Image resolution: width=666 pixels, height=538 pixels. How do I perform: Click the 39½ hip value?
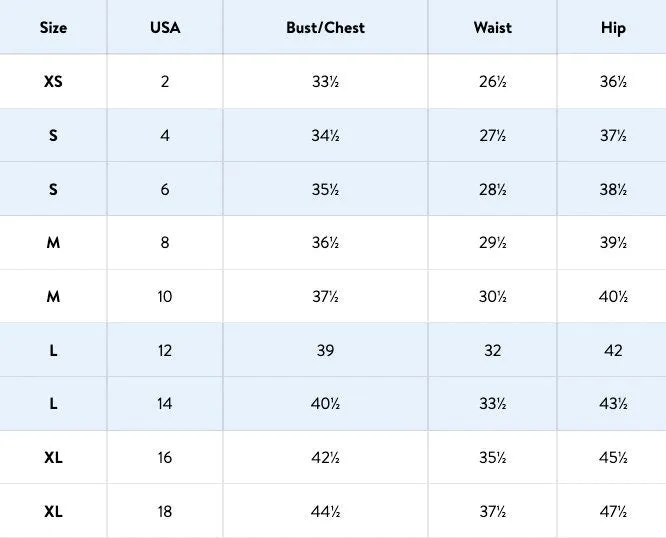[613, 242]
